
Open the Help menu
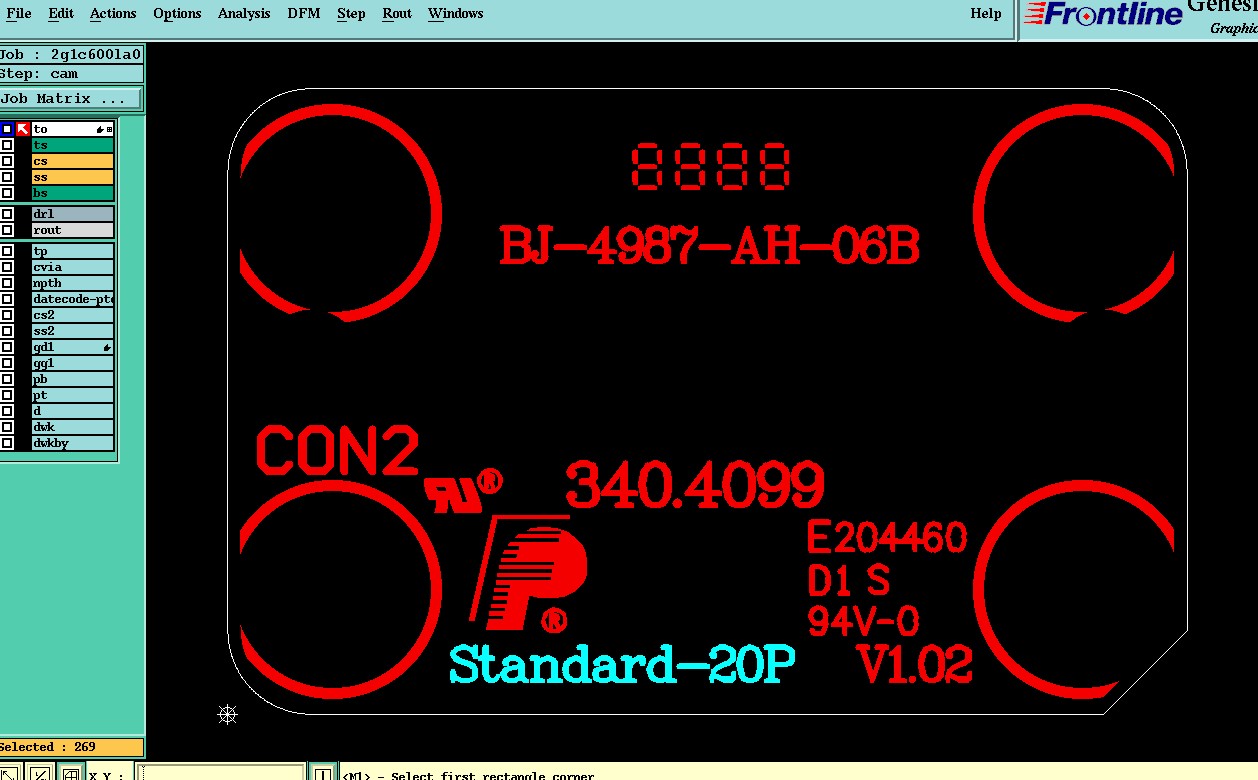985,13
